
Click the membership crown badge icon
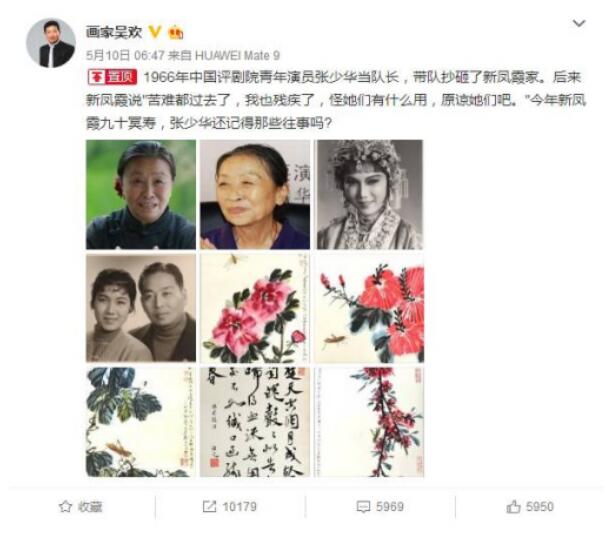[175, 32]
